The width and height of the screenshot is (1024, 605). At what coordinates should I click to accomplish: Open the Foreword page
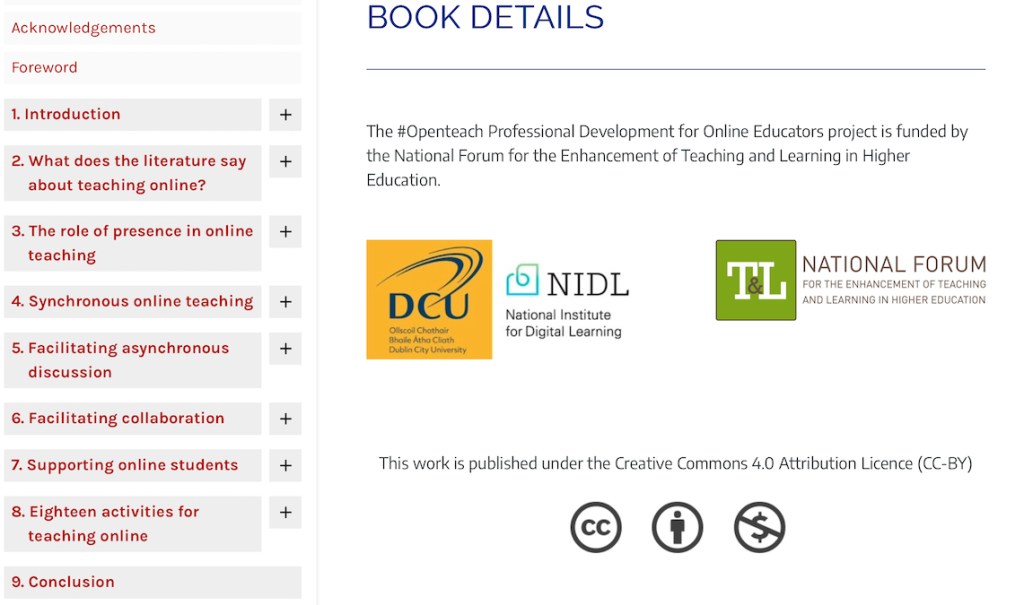[x=44, y=68]
